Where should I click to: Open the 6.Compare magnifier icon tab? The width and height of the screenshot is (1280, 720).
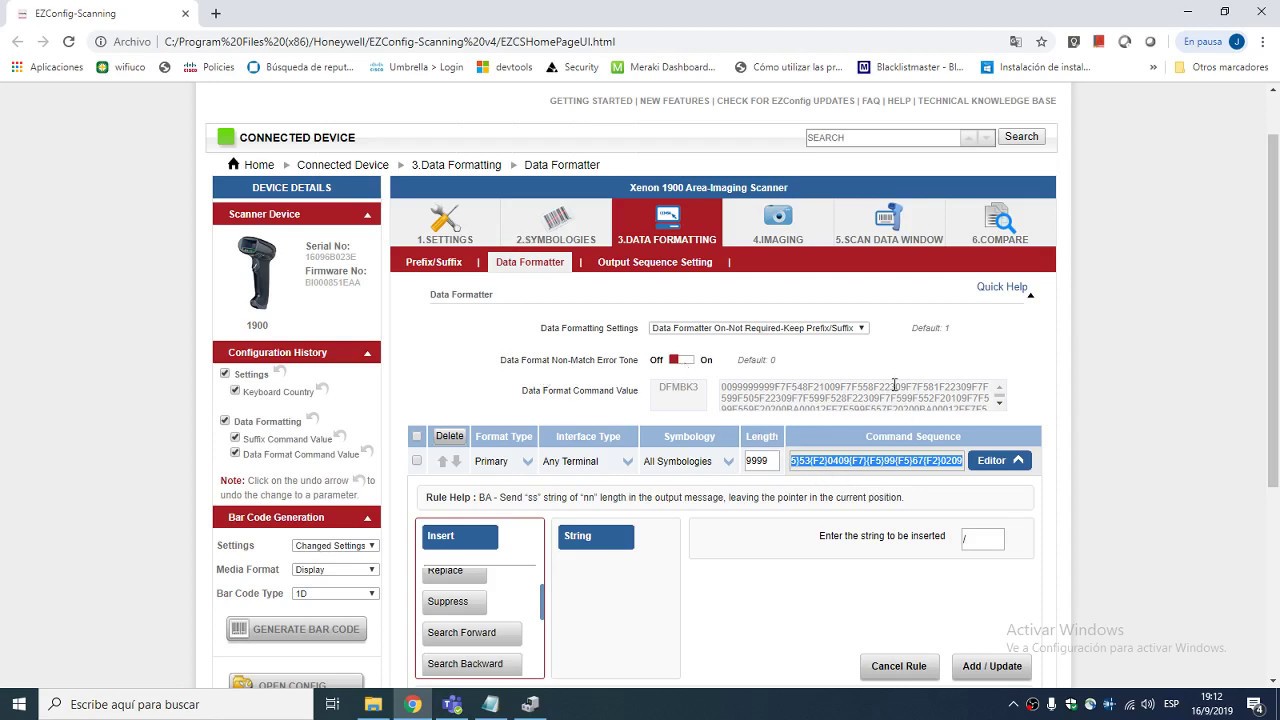click(x=999, y=224)
